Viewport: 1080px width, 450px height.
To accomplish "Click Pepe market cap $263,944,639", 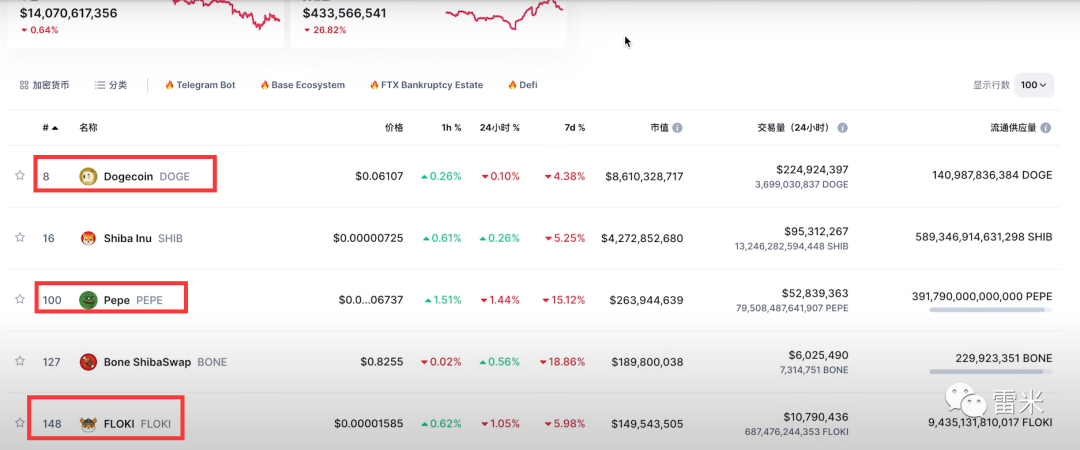I will click(x=647, y=300).
